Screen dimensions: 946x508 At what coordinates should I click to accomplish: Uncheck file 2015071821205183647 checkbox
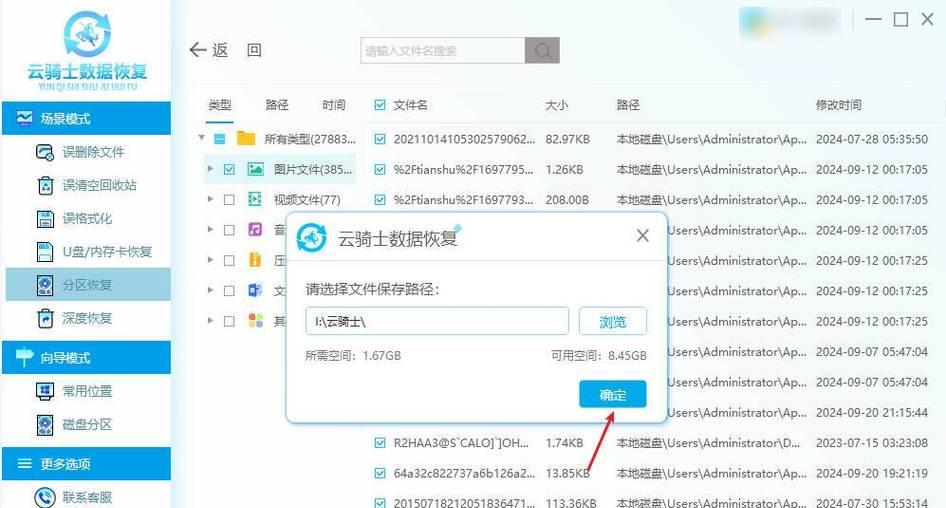(379, 502)
